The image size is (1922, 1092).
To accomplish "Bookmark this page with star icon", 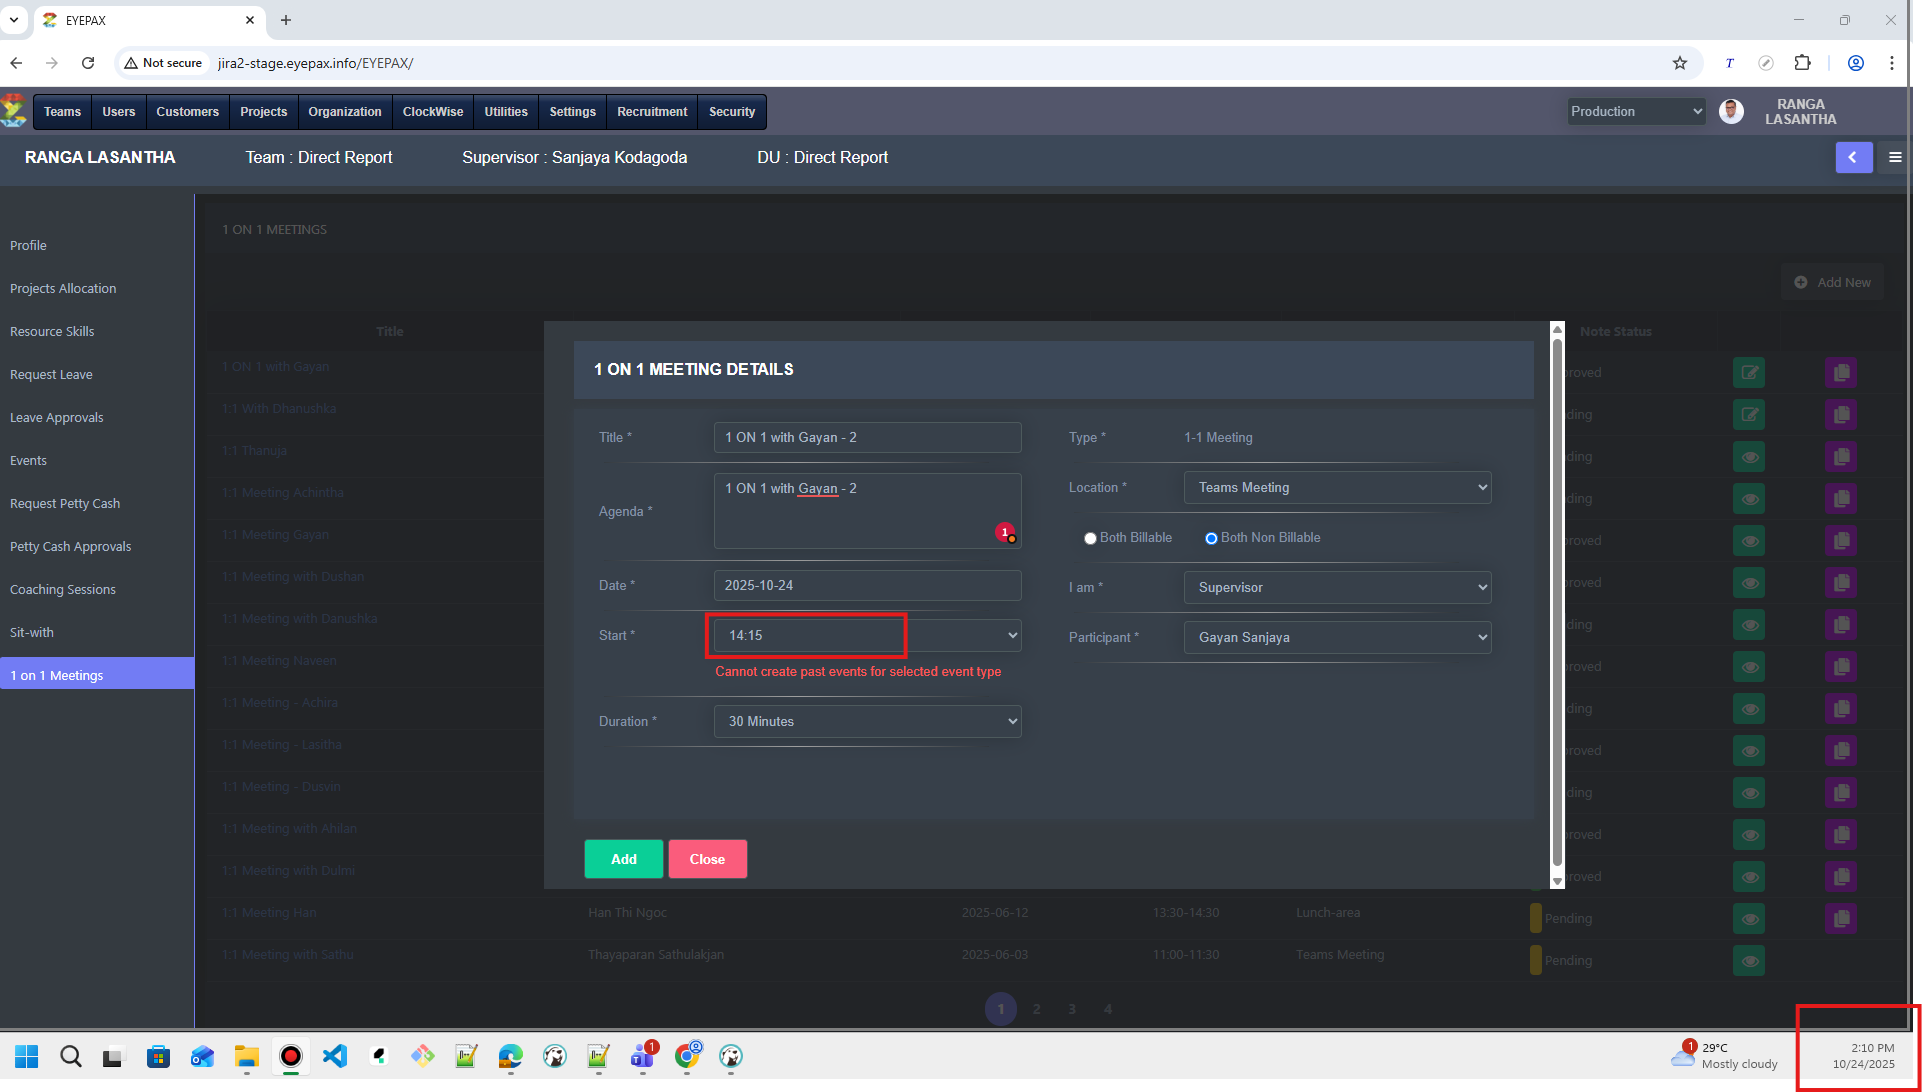I will (1680, 63).
